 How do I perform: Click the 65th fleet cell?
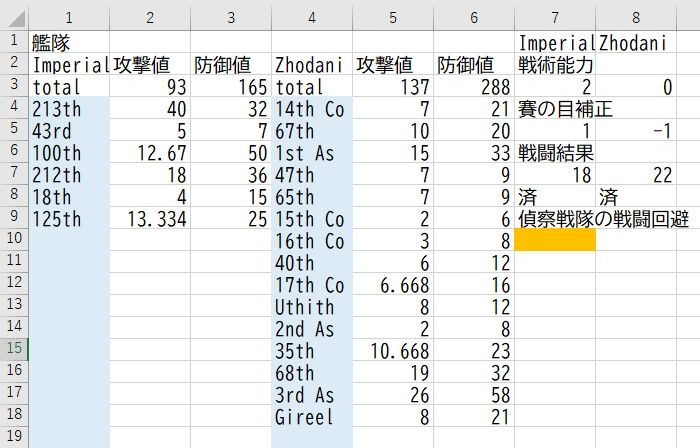[312, 196]
